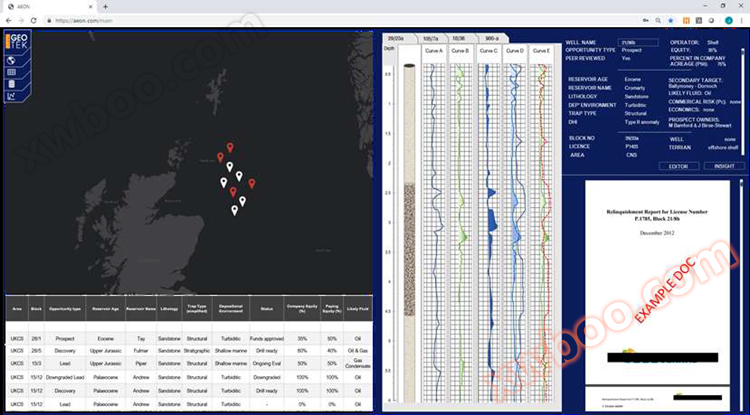Click the Well Name input field
Image resolution: width=750 pixels, height=415 pixels.
[640, 43]
